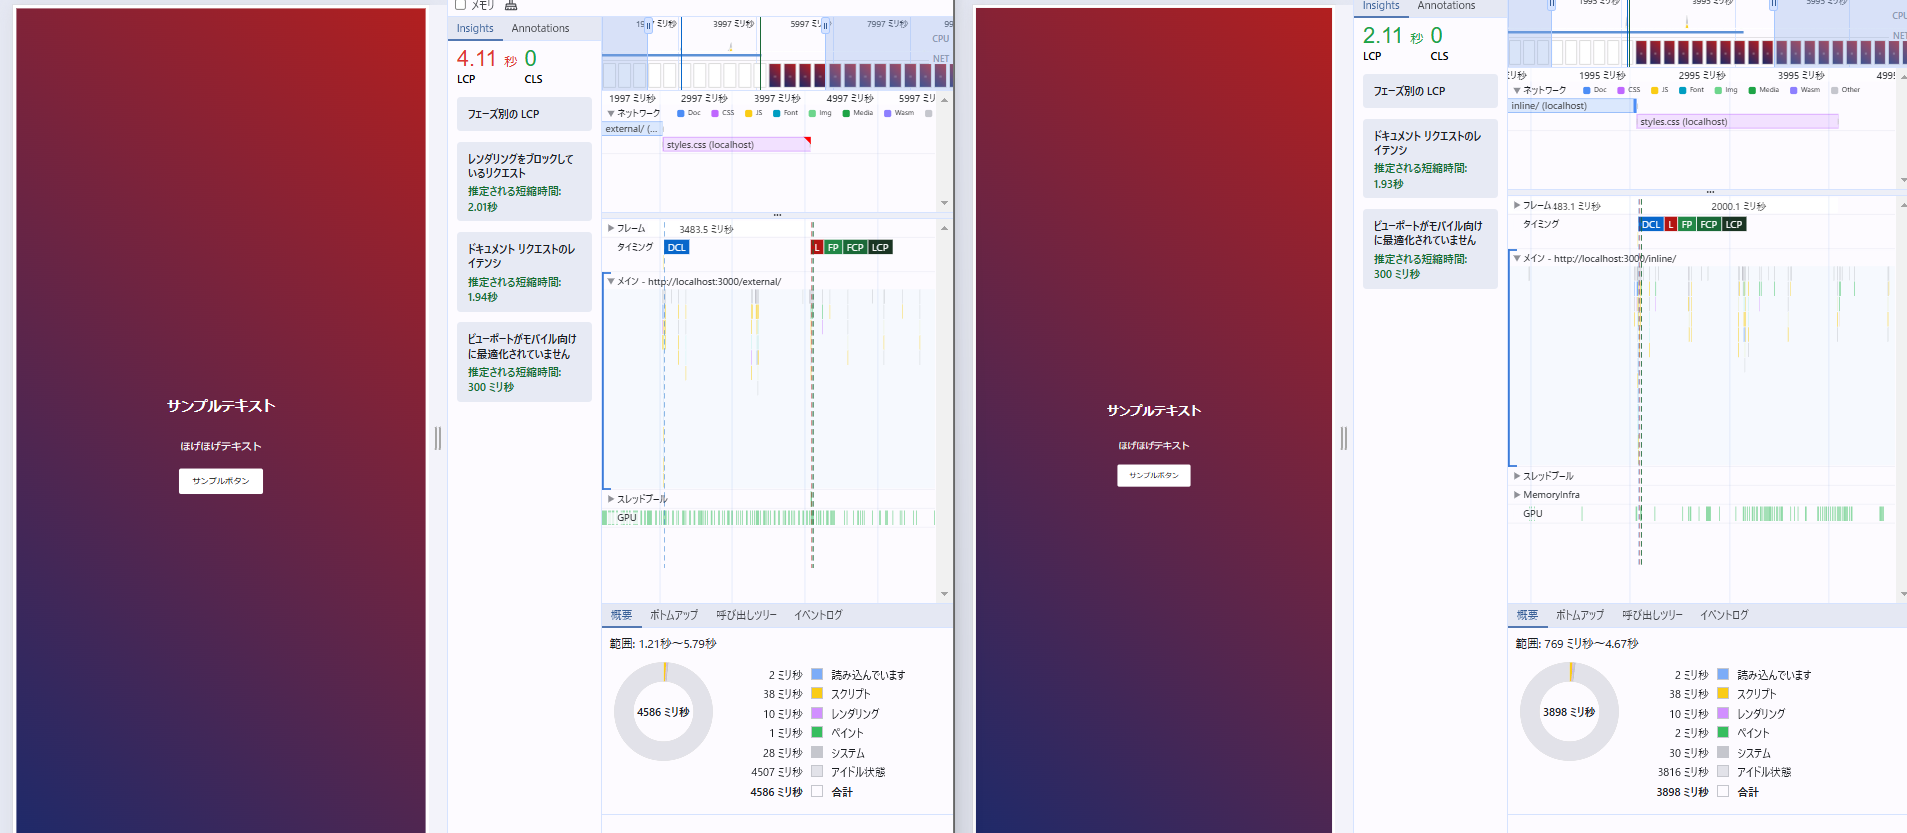Screen dimensions: 1907x833
Task: Select inline/ (localhost) network request bar
Action: point(1571,106)
